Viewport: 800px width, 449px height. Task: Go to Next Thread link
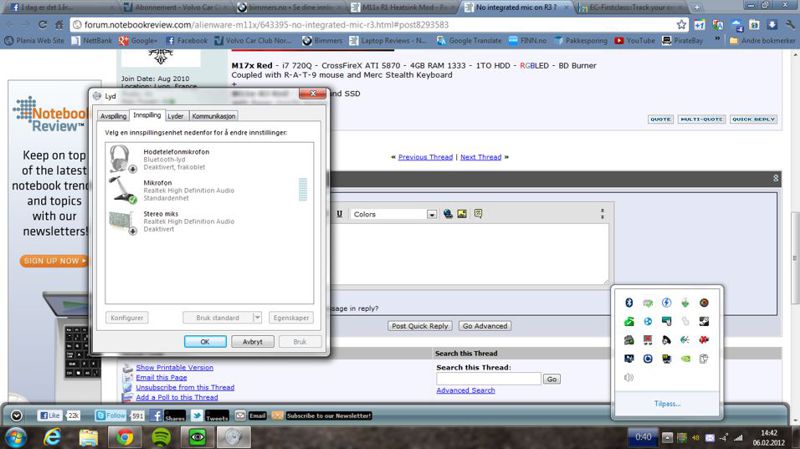click(481, 157)
